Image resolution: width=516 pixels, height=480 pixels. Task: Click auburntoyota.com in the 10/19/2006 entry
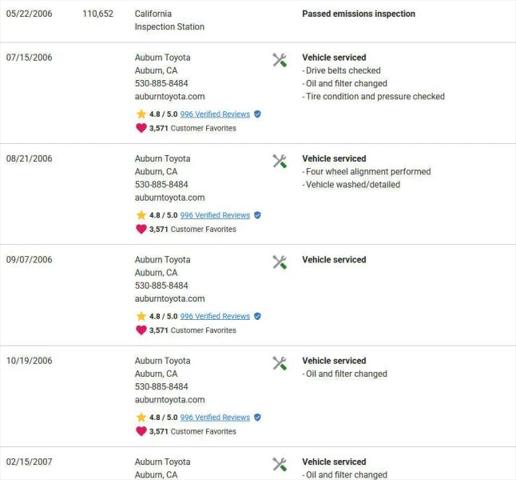(170, 400)
